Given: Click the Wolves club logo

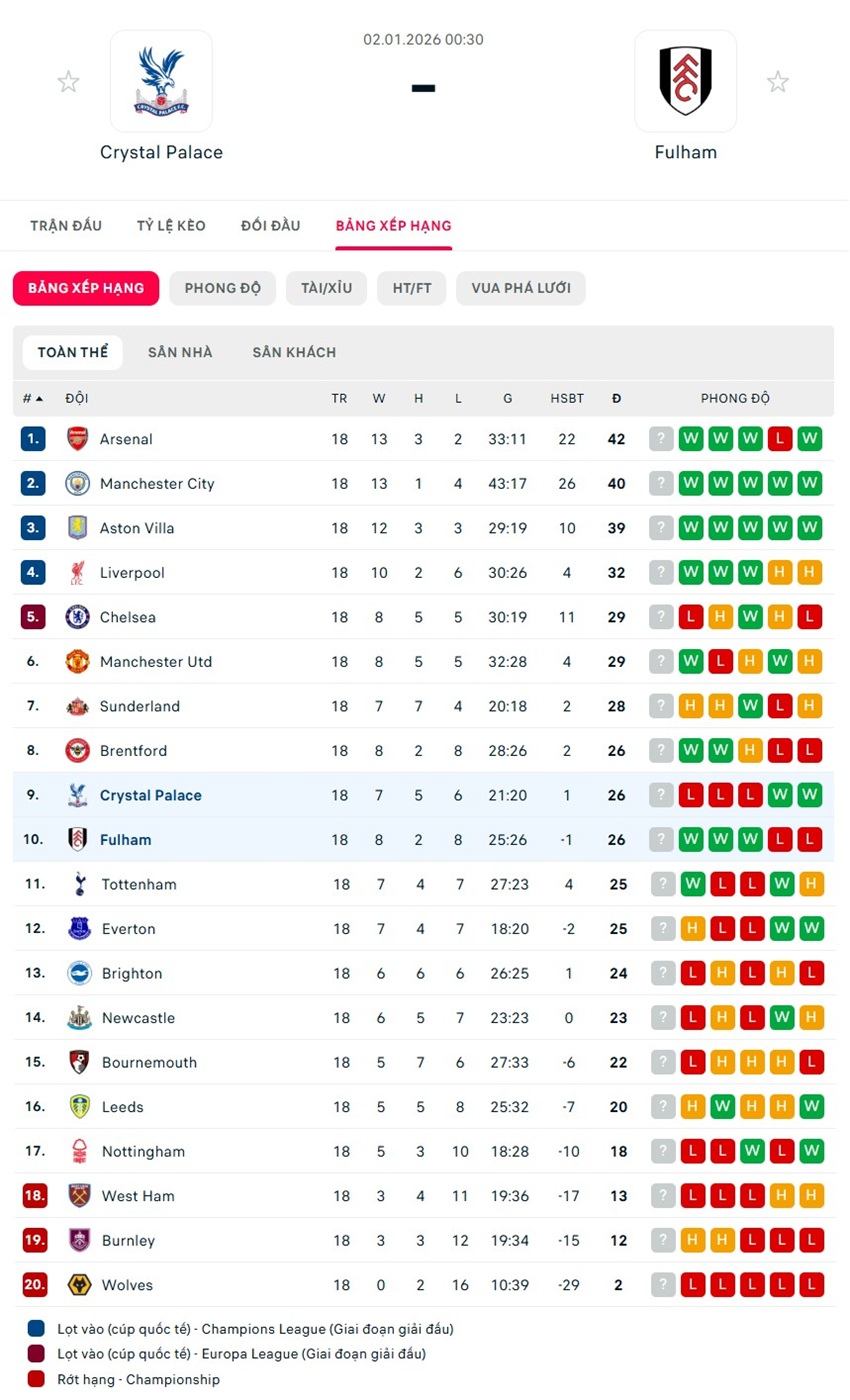Looking at the screenshot, I should click(x=80, y=1285).
